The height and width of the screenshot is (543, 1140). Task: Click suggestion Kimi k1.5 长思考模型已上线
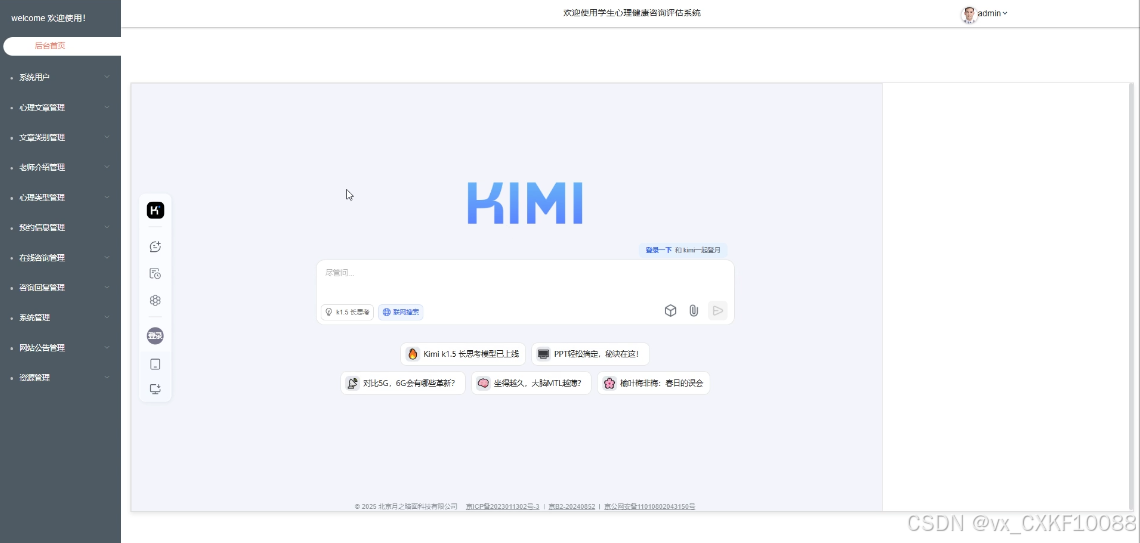(463, 354)
